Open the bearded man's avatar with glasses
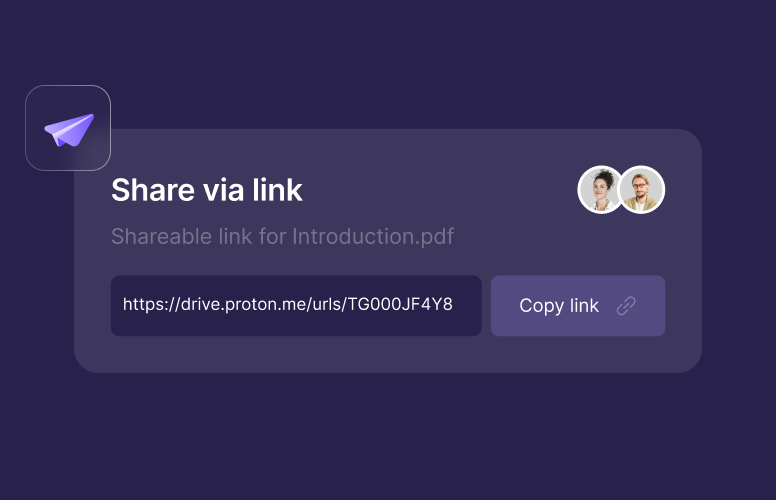Screen dimensions: 776x500 tap(642, 190)
